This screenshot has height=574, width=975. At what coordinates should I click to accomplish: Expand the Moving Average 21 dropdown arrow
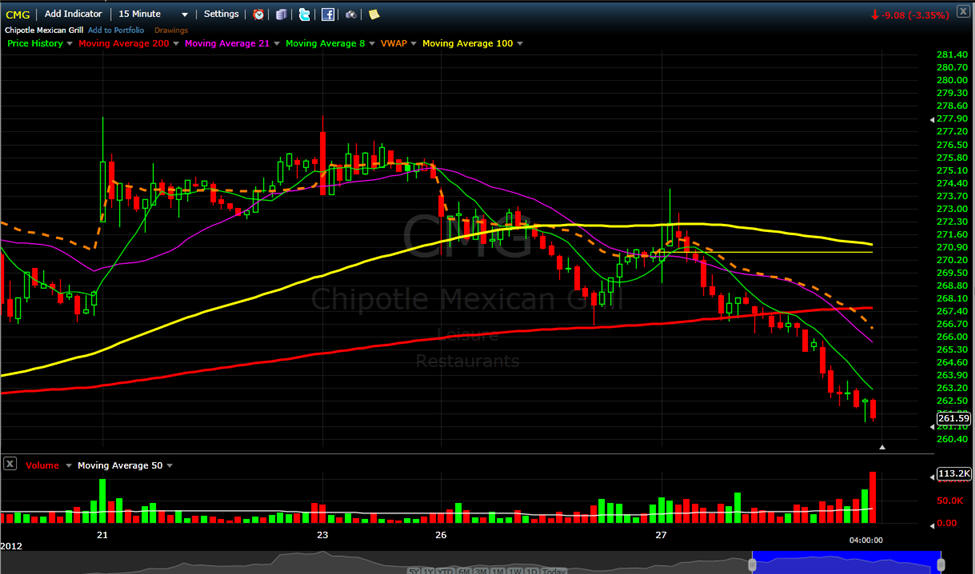point(277,44)
